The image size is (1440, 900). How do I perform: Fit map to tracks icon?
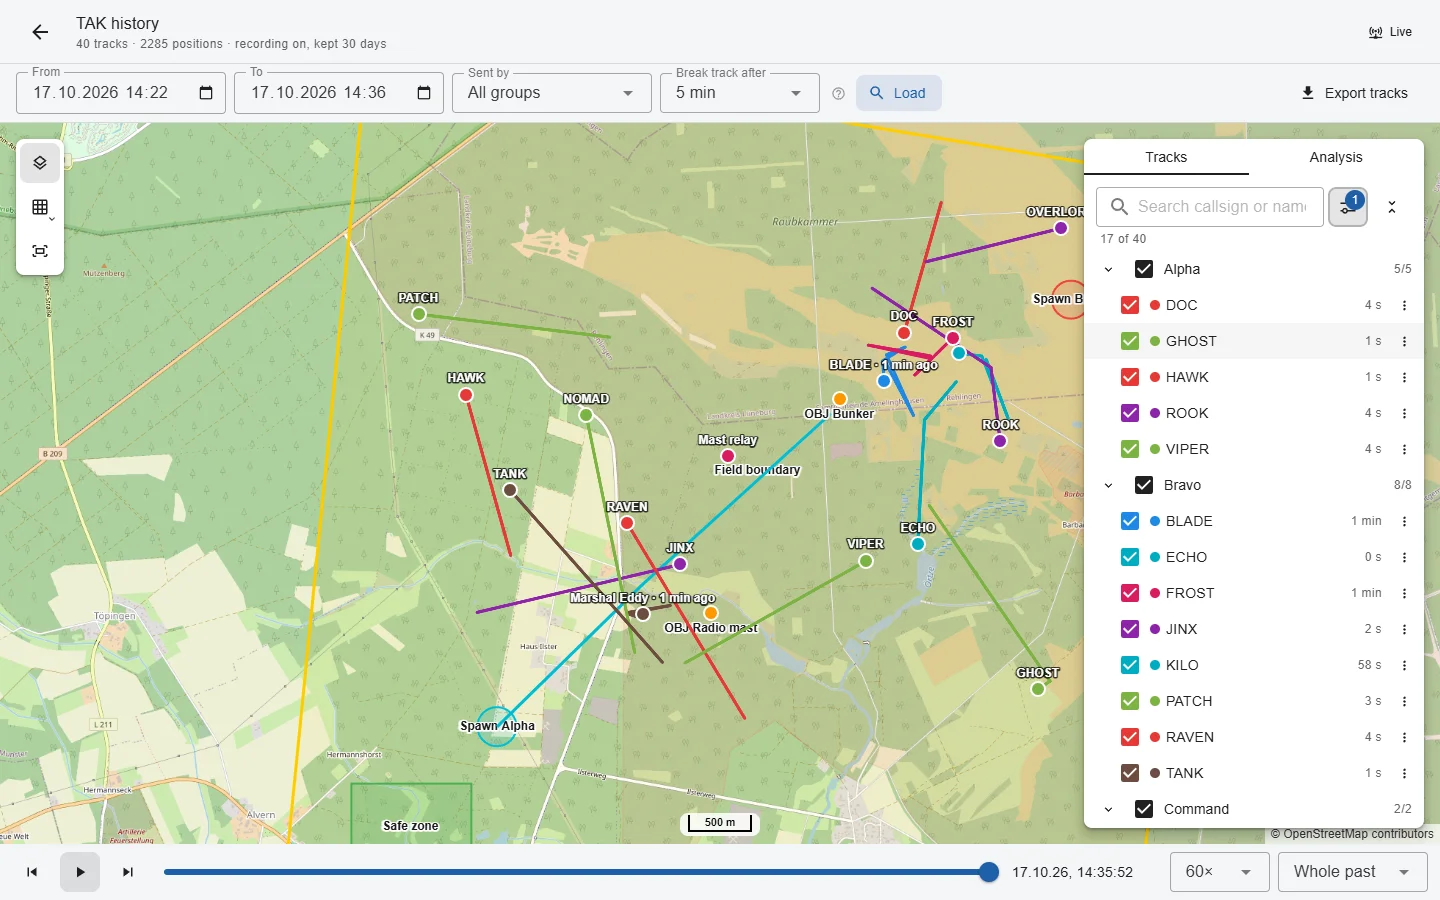[x=40, y=251]
